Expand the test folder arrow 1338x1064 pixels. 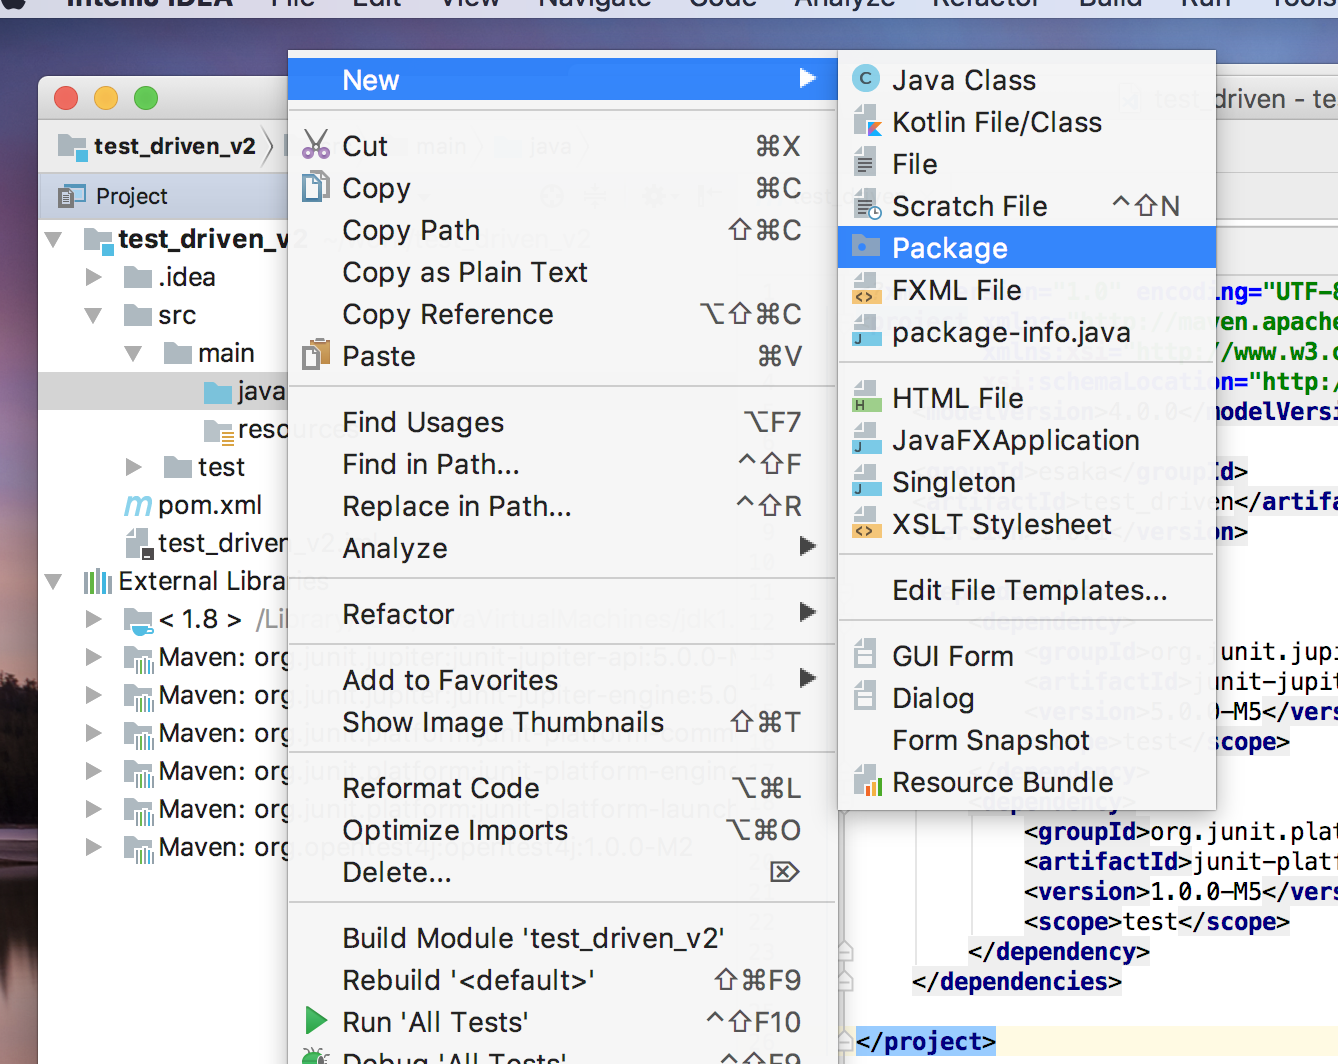(x=134, y=467)
